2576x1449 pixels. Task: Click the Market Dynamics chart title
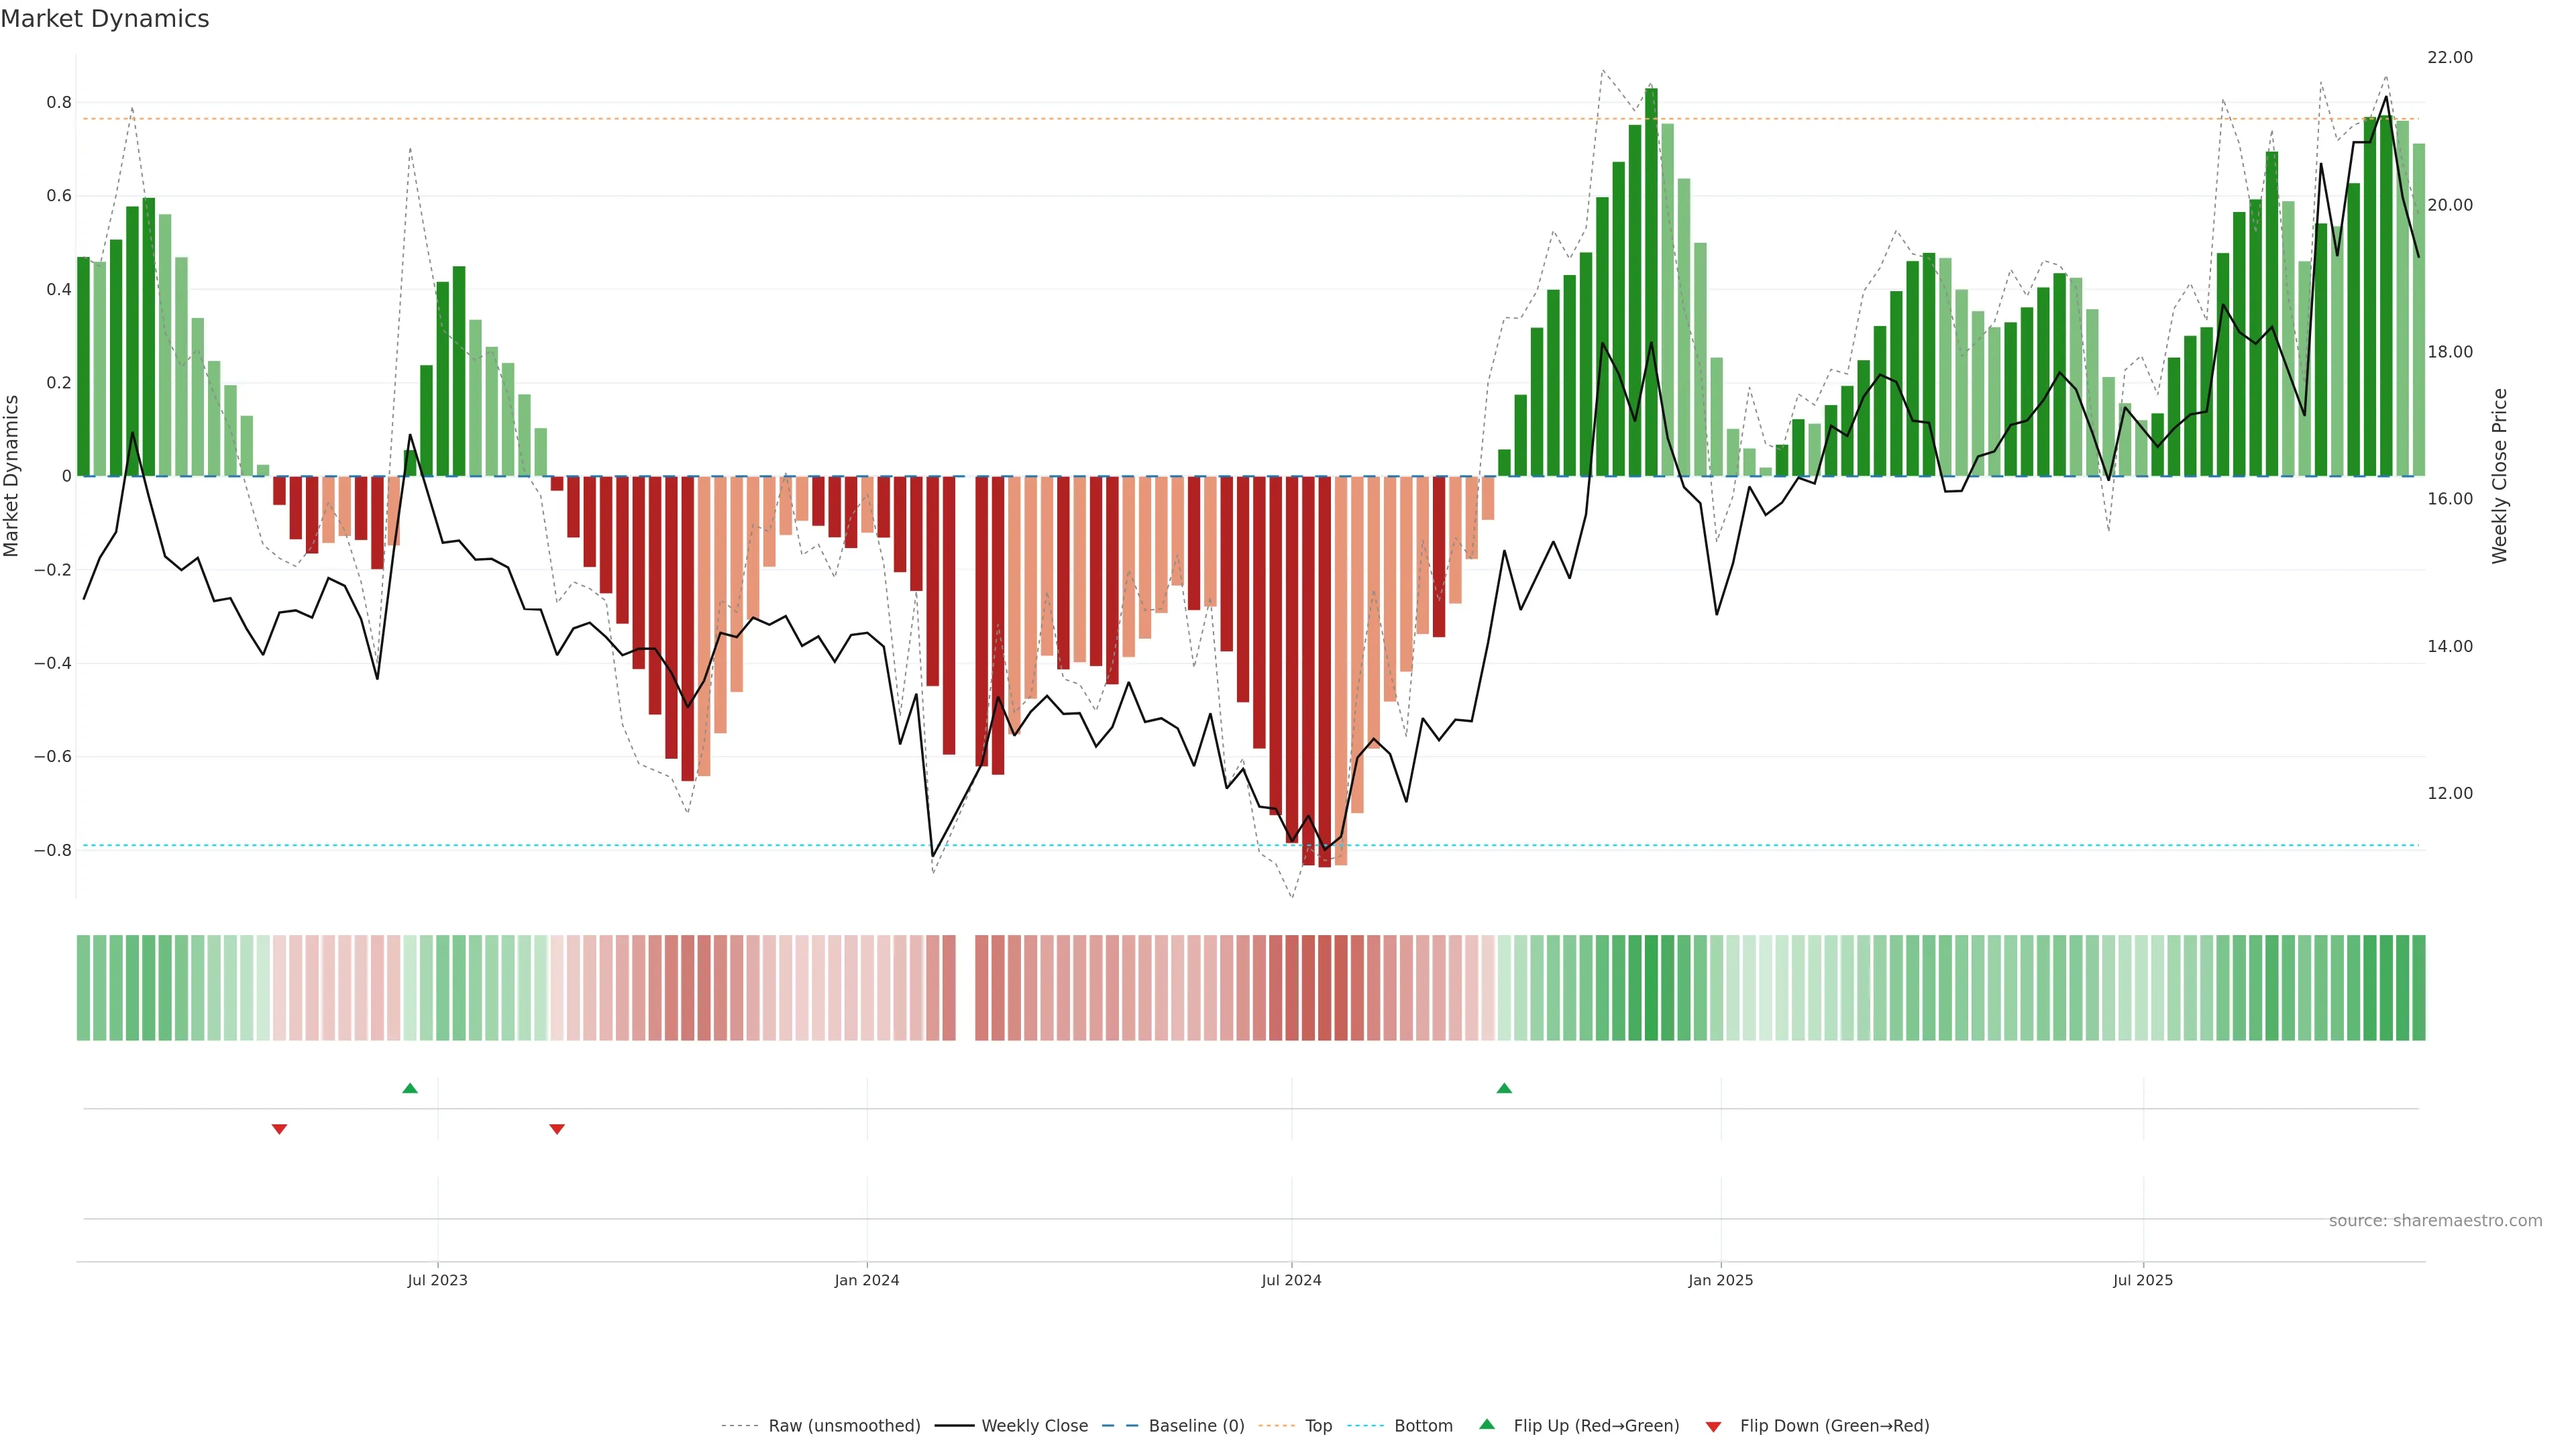pyautogui.click(x=105, y=19)
